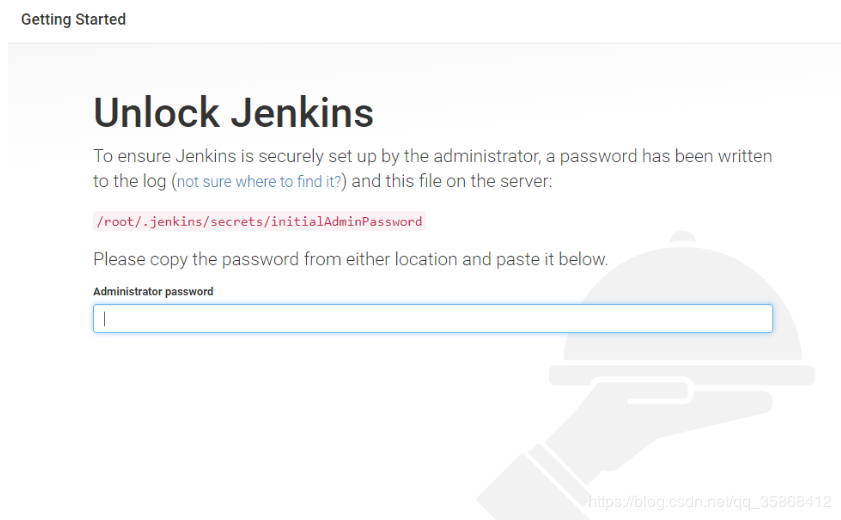The image size is (841, 520).
Task: Click the Administrator password input field
Action: 432,318
